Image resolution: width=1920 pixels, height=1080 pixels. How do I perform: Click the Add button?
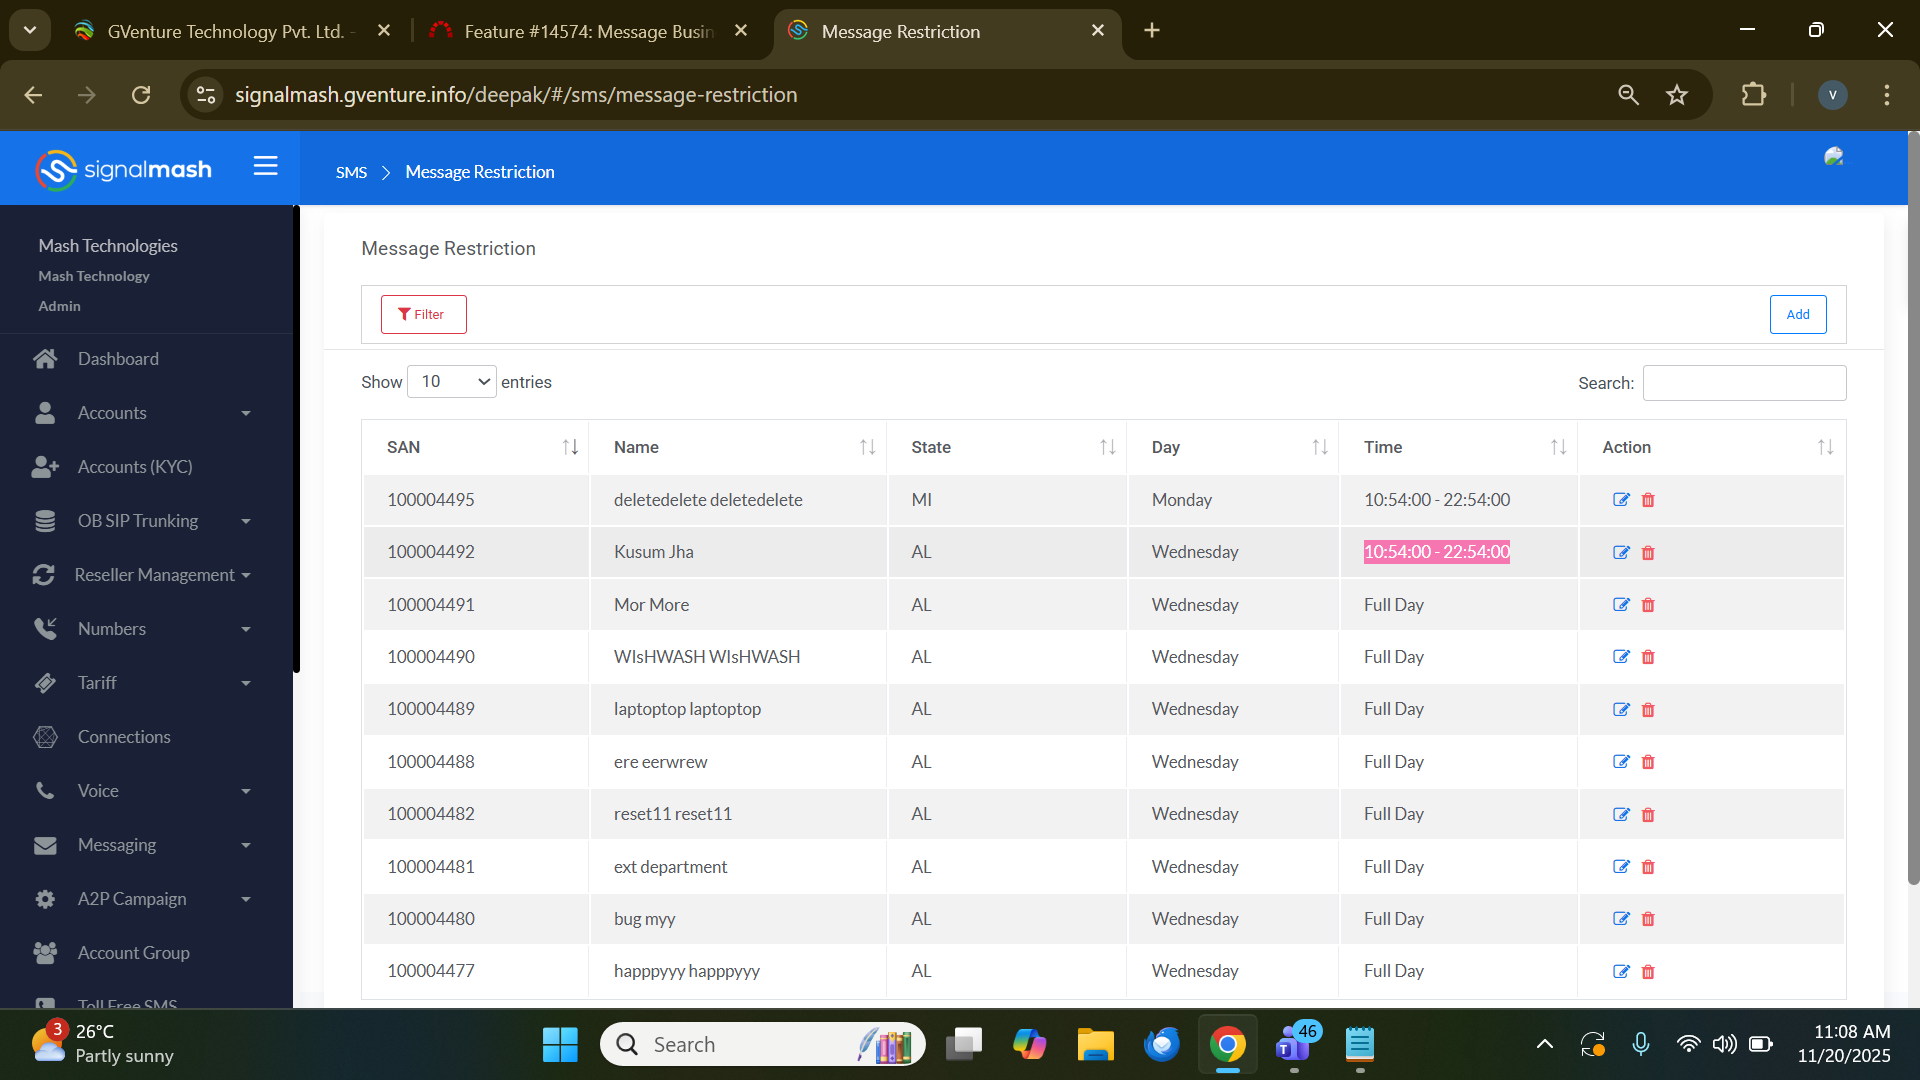(x=1797, y=314)
